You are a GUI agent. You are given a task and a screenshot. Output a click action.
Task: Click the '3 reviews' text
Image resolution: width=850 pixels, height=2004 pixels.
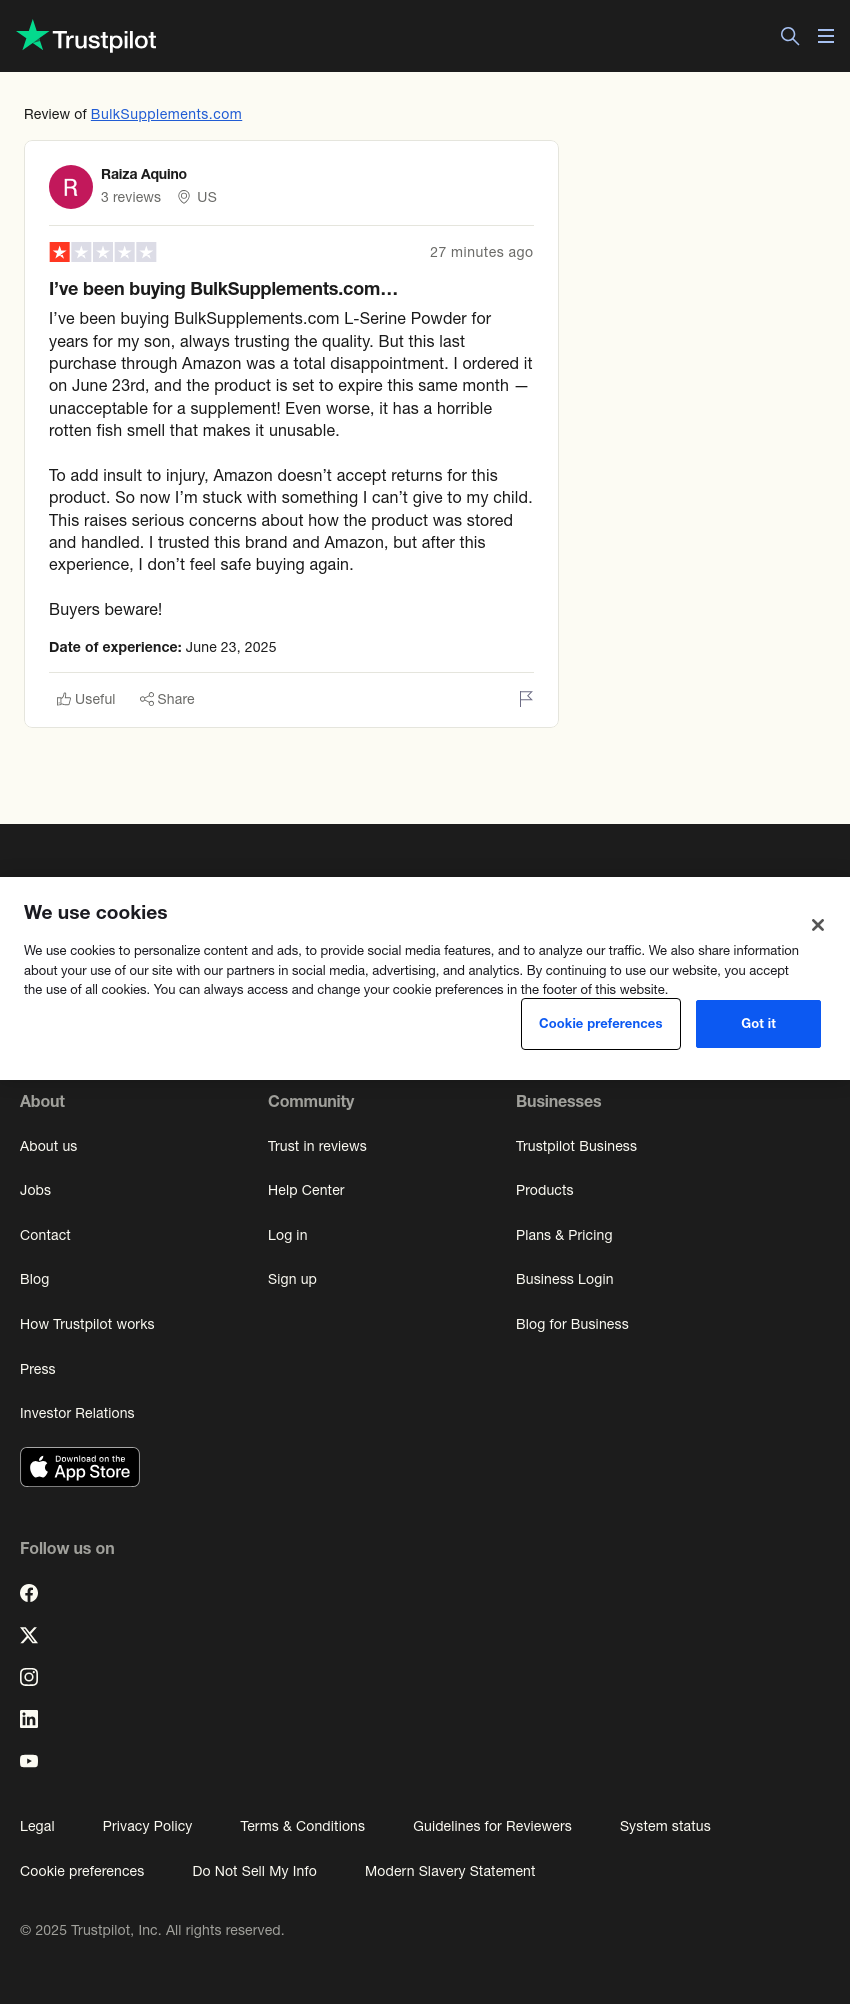pyautogui.click(x=131, y=197)
